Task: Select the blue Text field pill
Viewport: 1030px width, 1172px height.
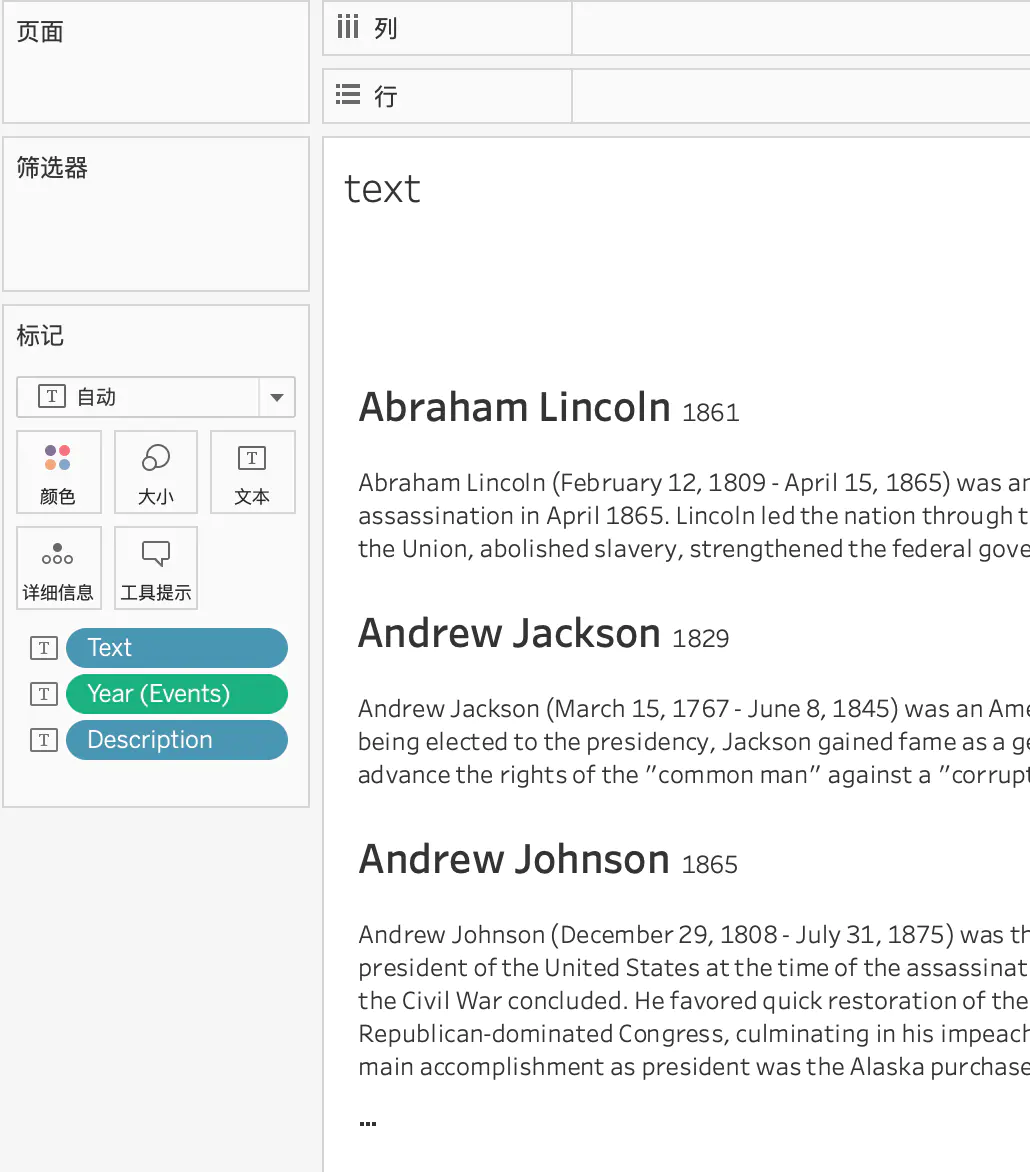Action: click(177, 648)
